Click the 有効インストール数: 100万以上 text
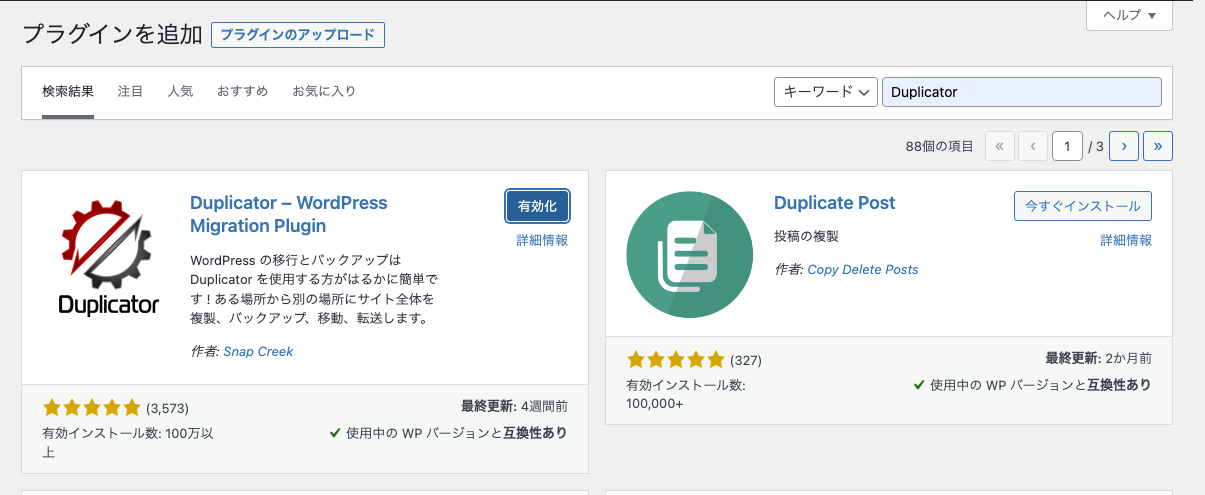The height and width of the screenshot is (495, 1205). pos(128,442)
